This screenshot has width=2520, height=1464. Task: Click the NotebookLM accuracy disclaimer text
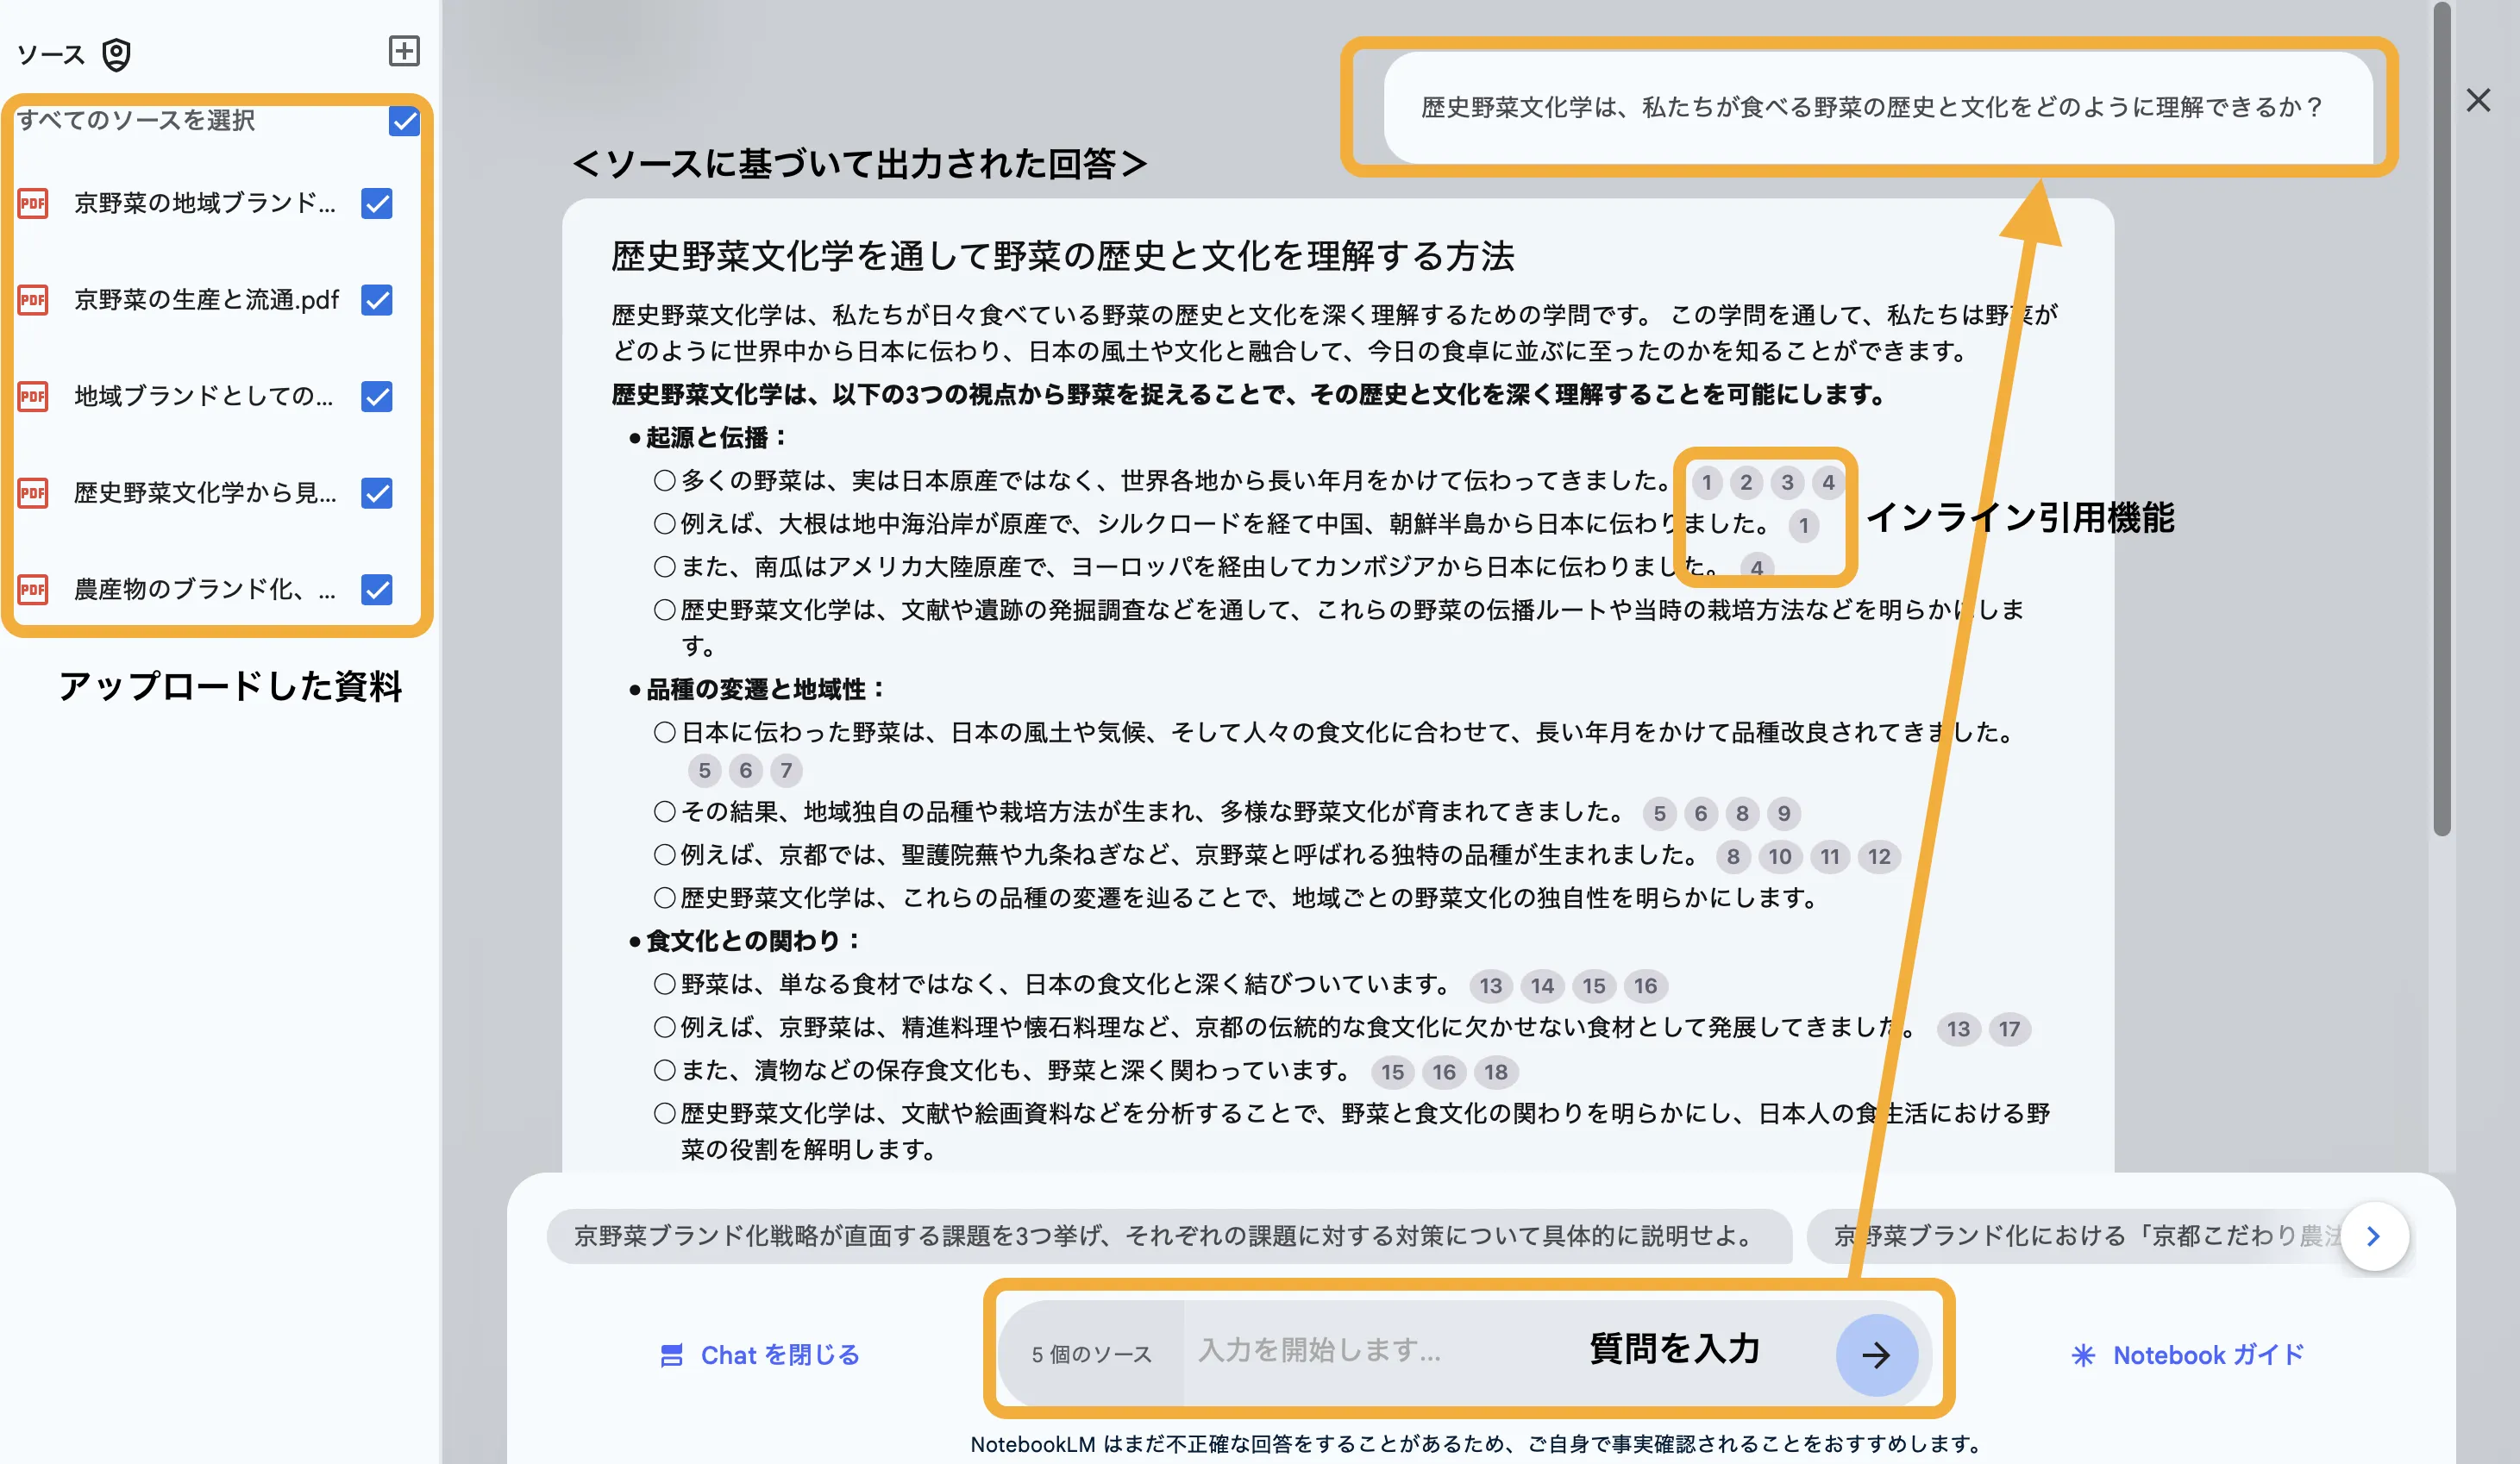tap(1476, 1445)
